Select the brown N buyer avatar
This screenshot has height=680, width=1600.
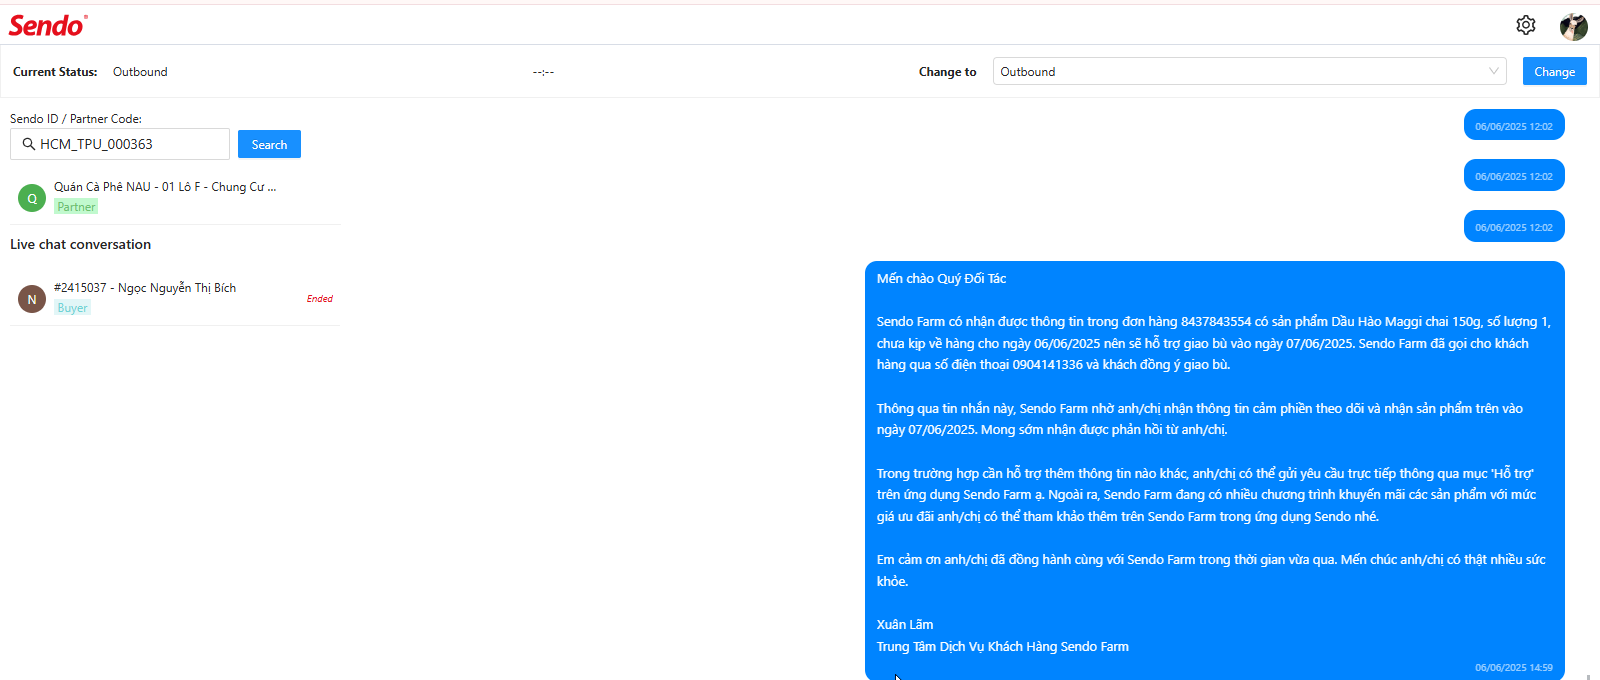(32, 299)
